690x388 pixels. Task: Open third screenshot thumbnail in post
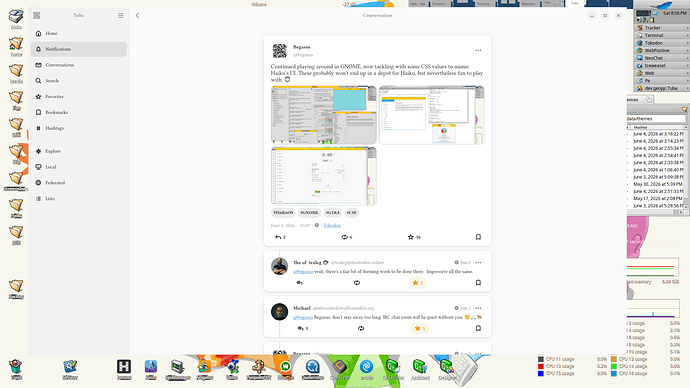323,176
